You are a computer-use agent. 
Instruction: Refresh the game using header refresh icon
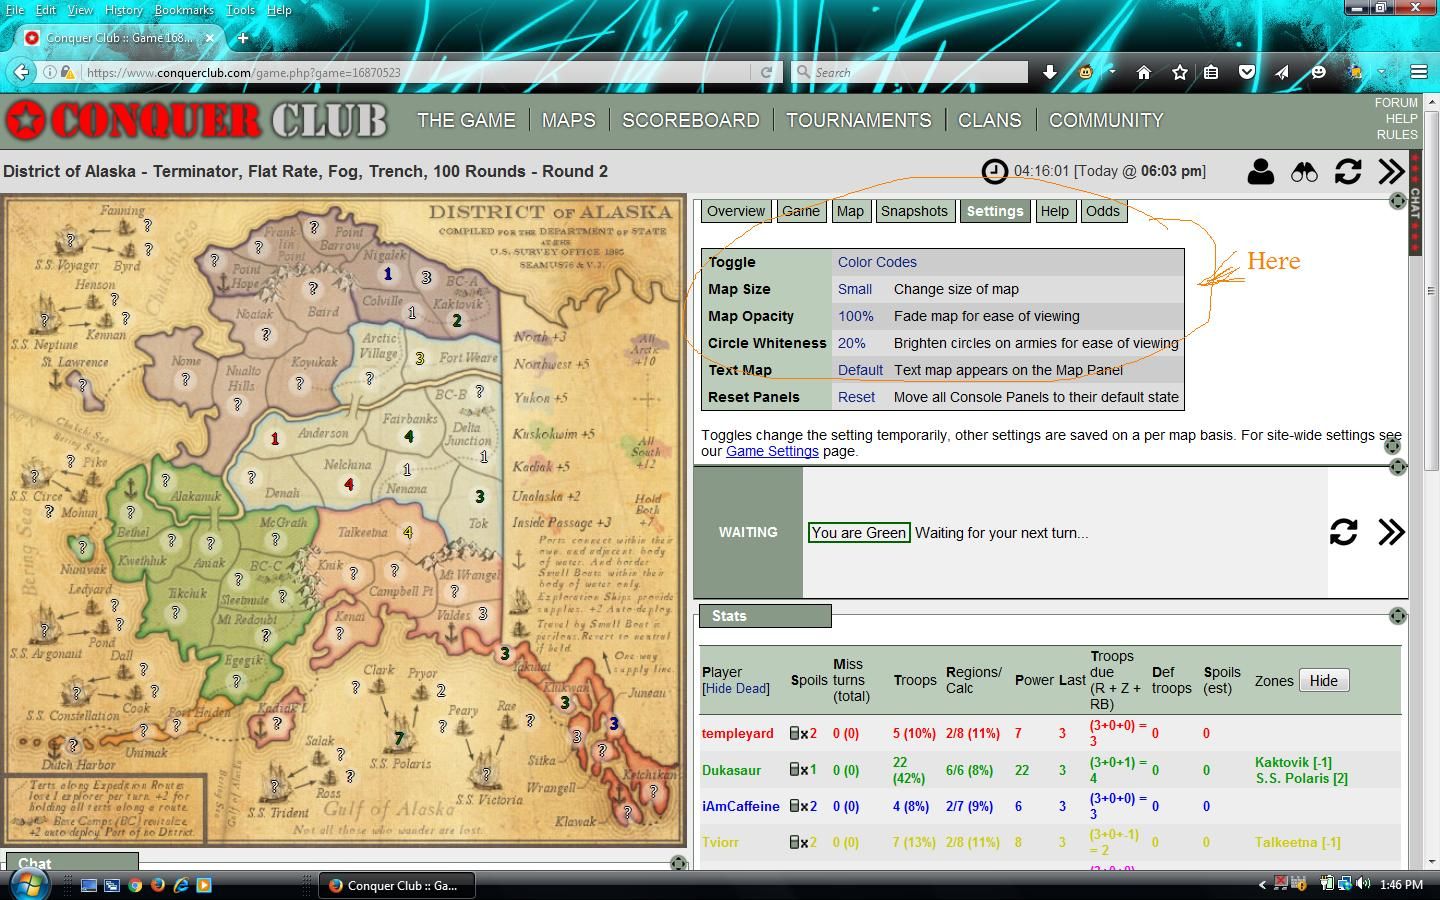point(1348,171)
